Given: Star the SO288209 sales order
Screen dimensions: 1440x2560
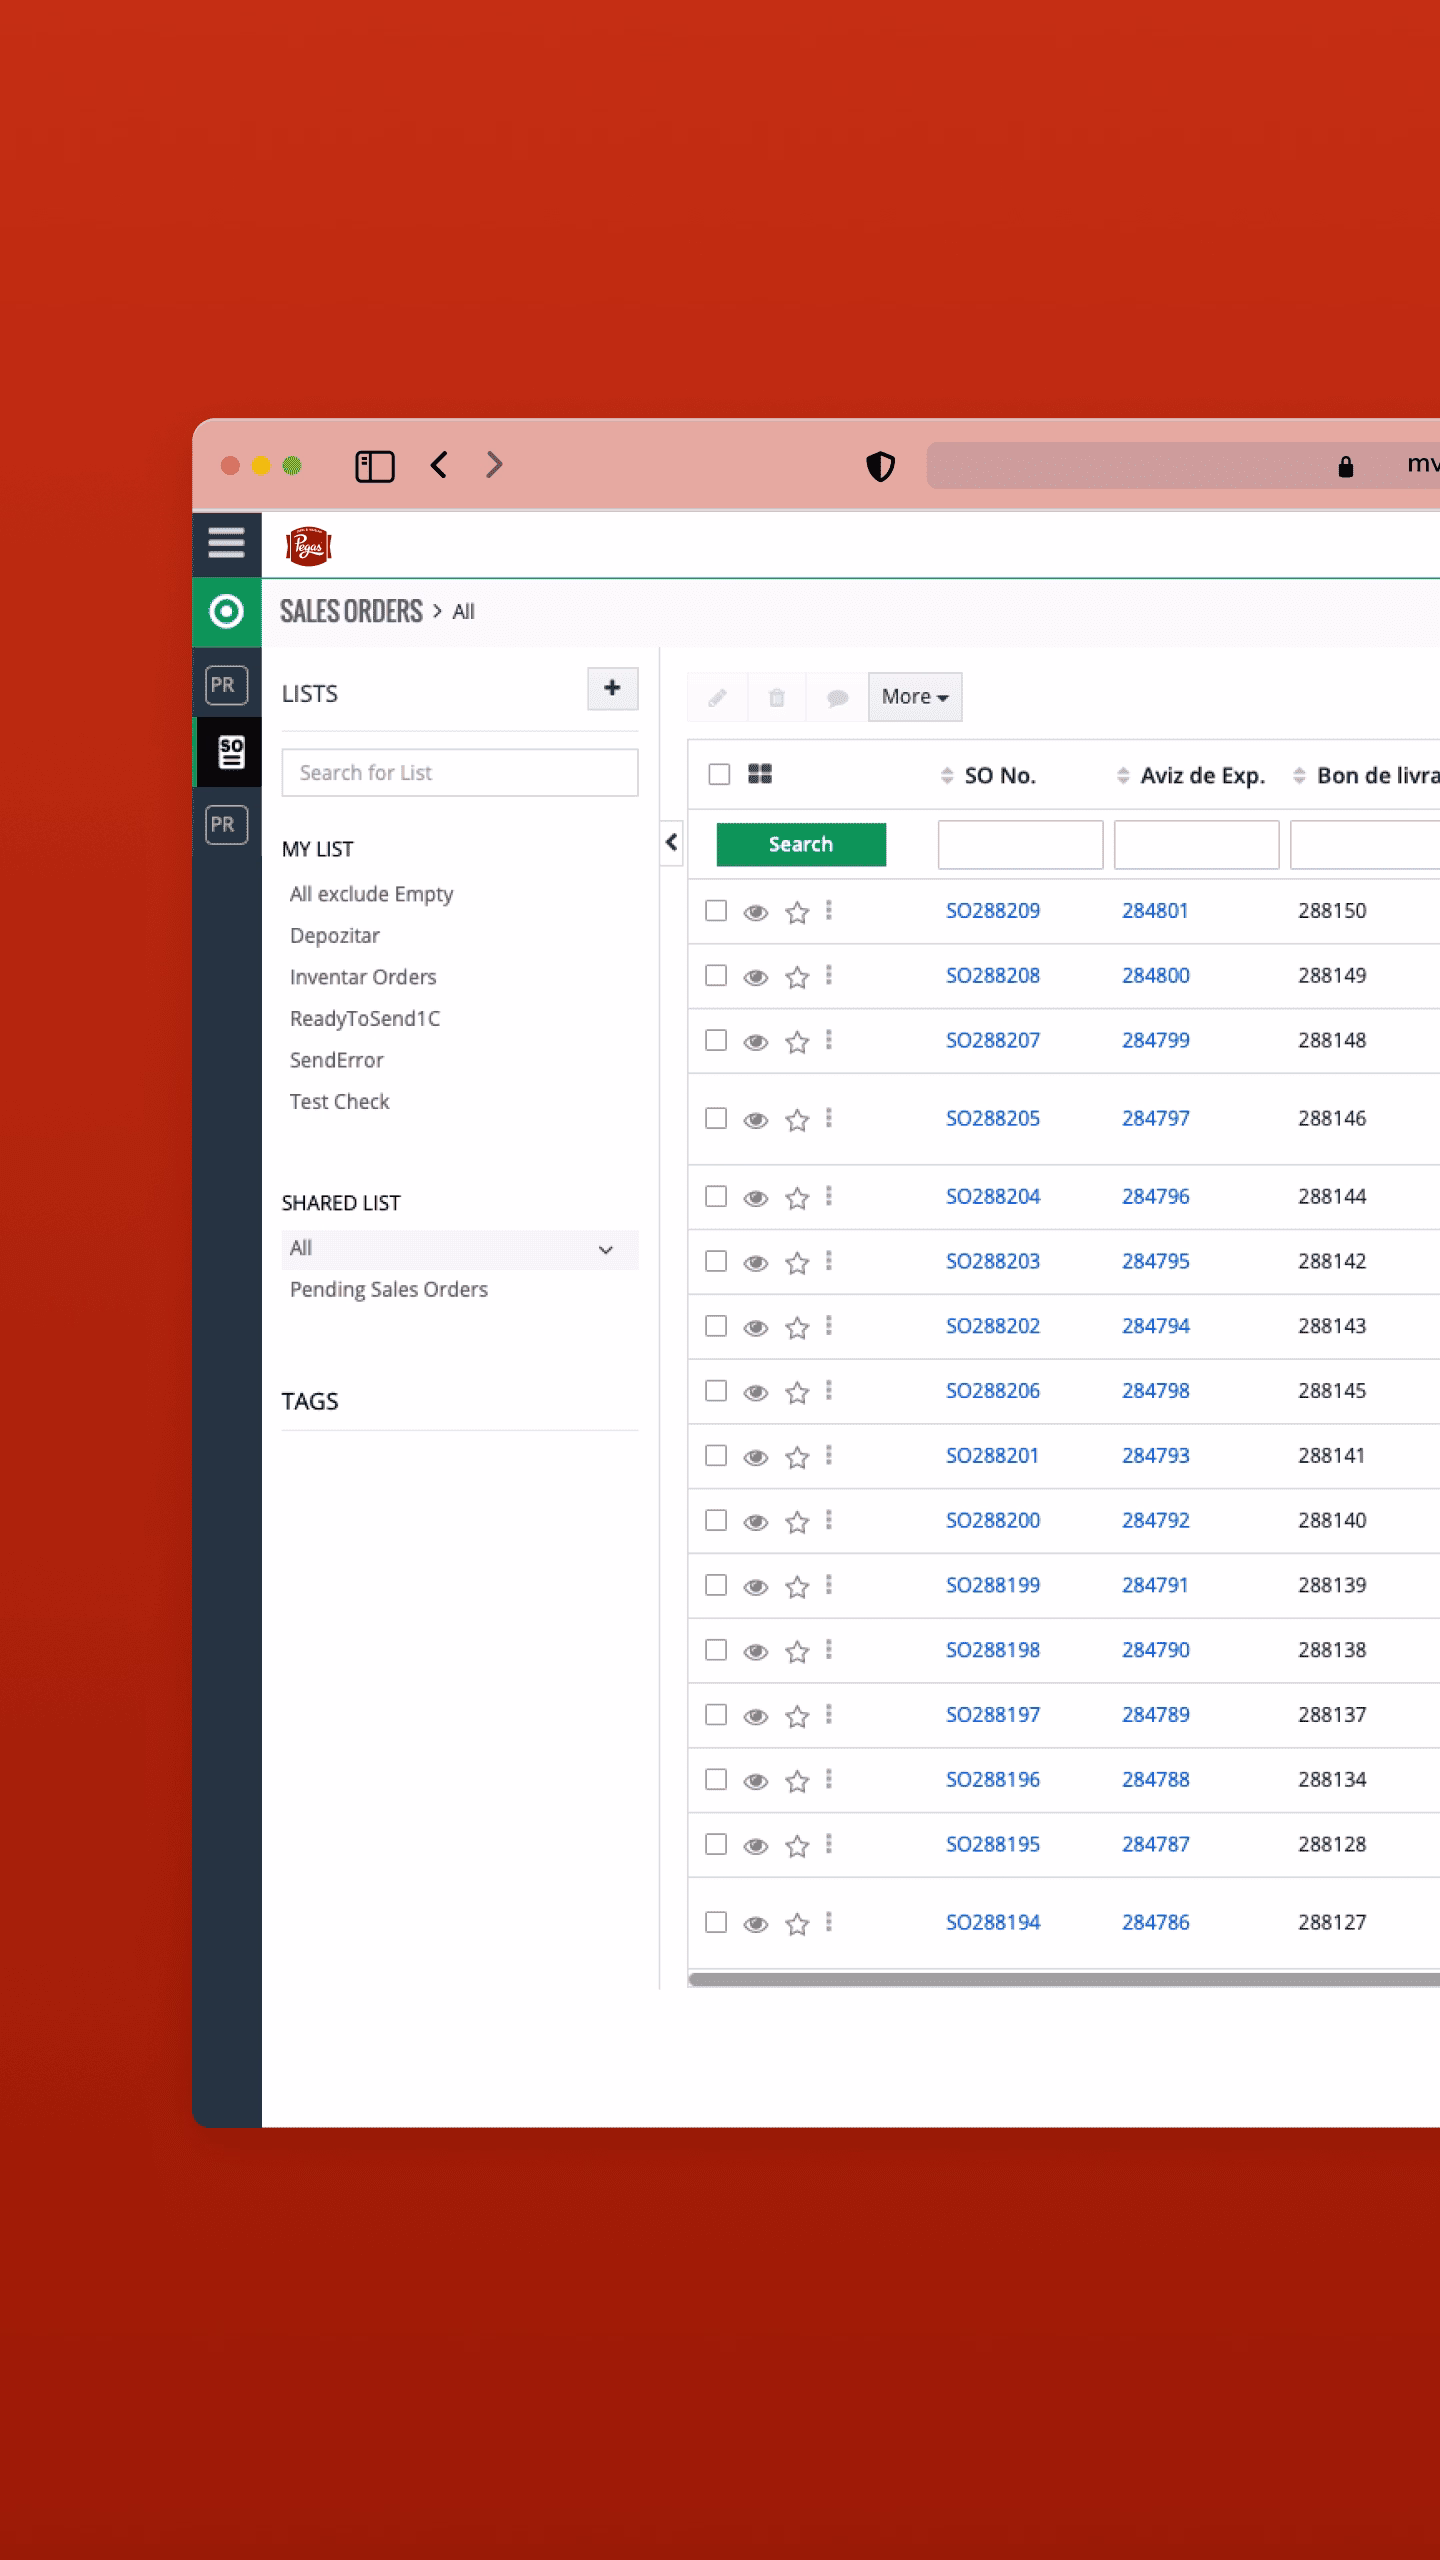Looking at the screenshot, I should [797, 912].
